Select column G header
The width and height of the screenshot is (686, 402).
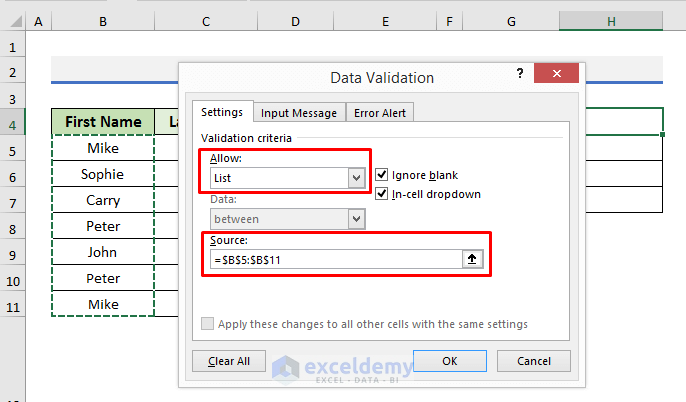click(x=510, y=21)
